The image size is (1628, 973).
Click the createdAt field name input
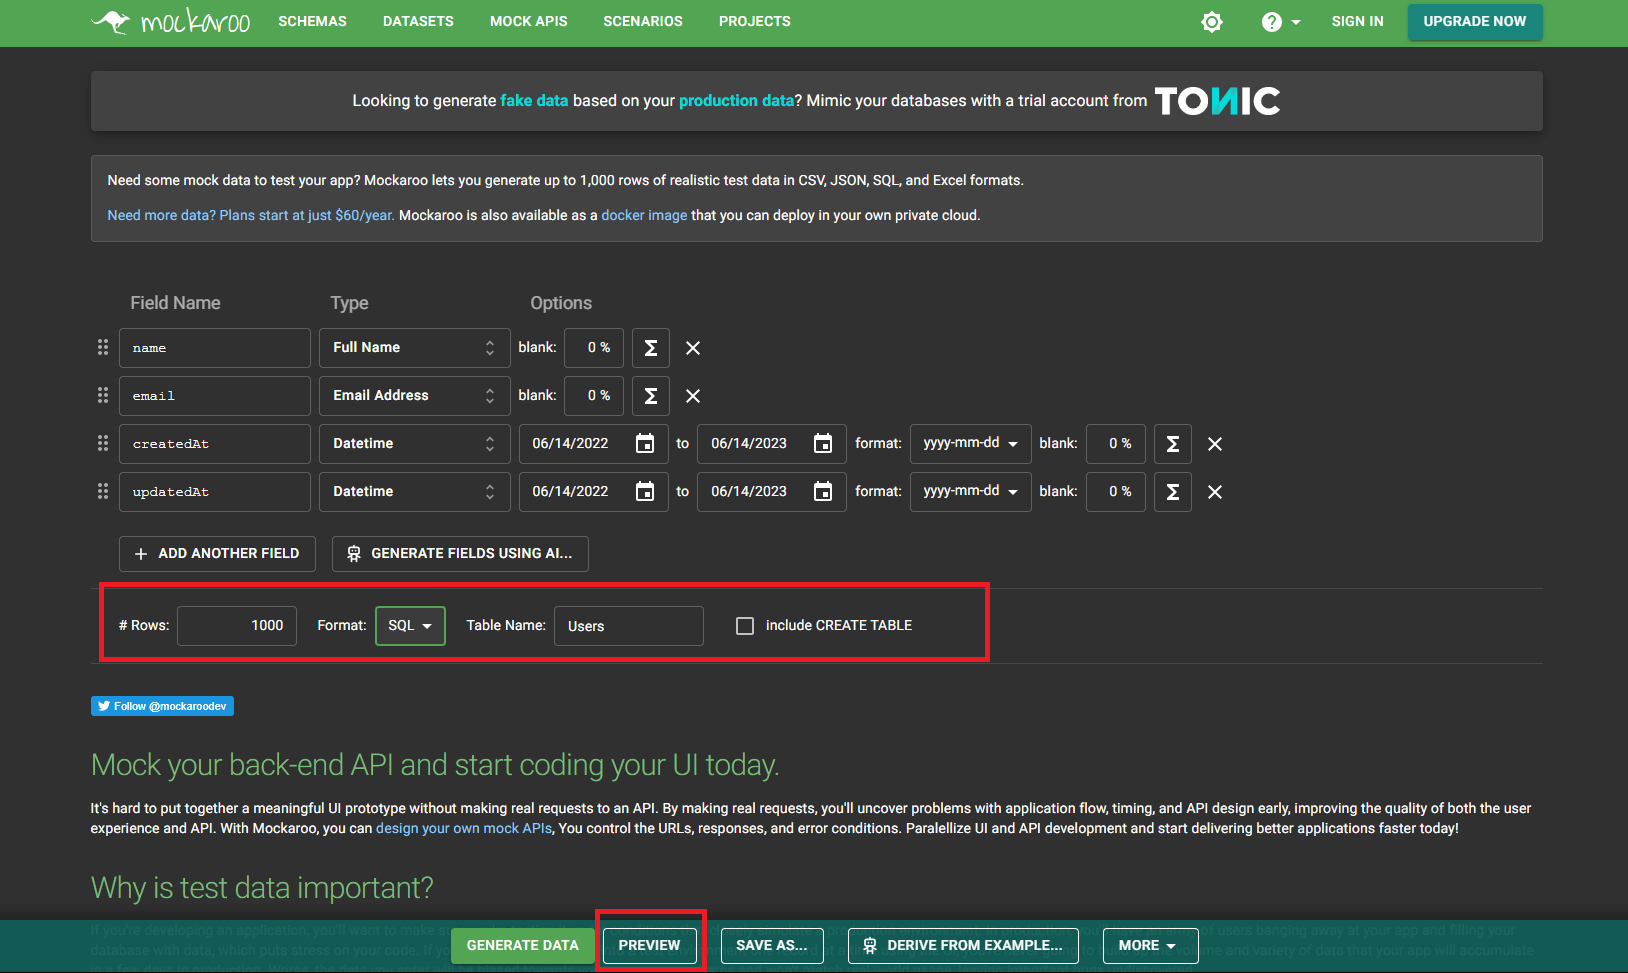215,444
